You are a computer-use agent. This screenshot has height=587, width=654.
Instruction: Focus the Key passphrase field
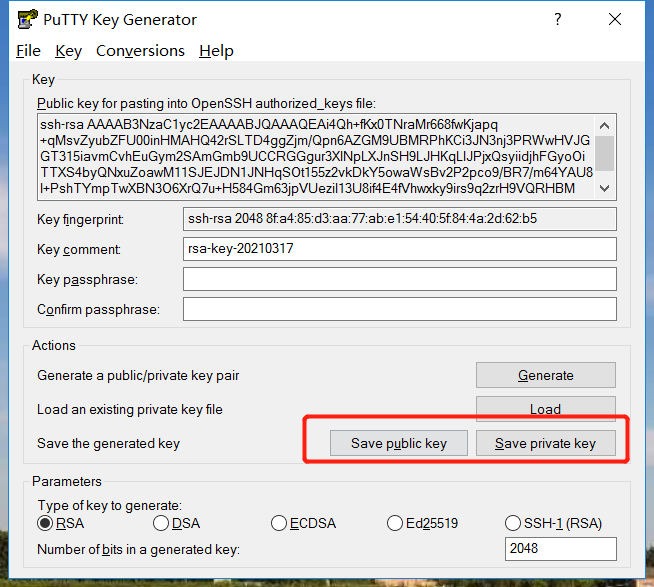pos(400,279)
